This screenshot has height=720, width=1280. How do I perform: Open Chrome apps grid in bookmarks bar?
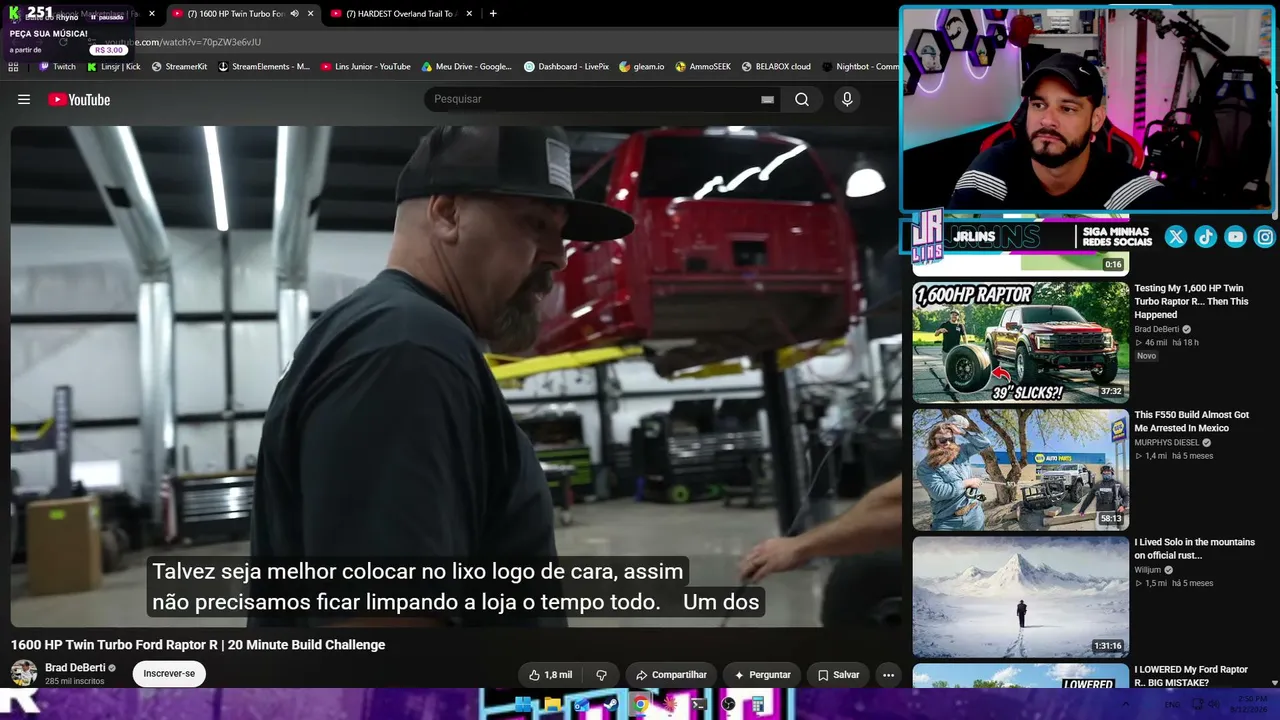13,67
